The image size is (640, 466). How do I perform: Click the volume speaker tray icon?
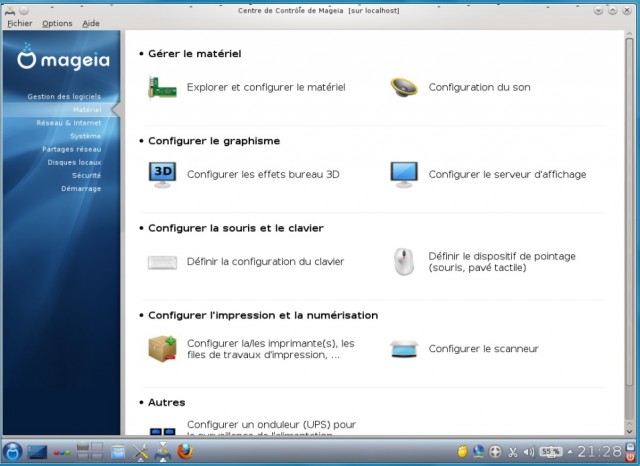click(x=529, y=452)
